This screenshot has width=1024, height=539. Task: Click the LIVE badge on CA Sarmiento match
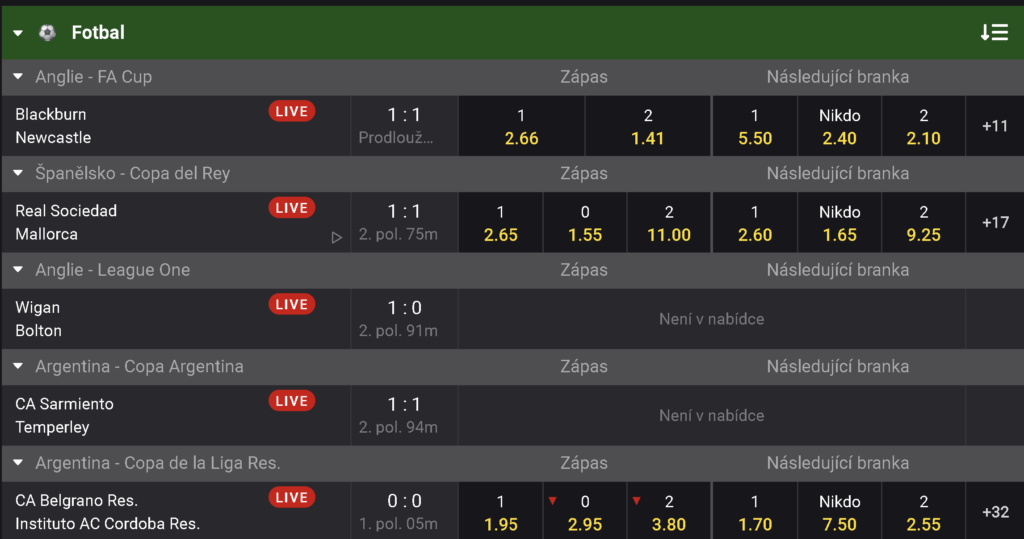coord(292,401)
